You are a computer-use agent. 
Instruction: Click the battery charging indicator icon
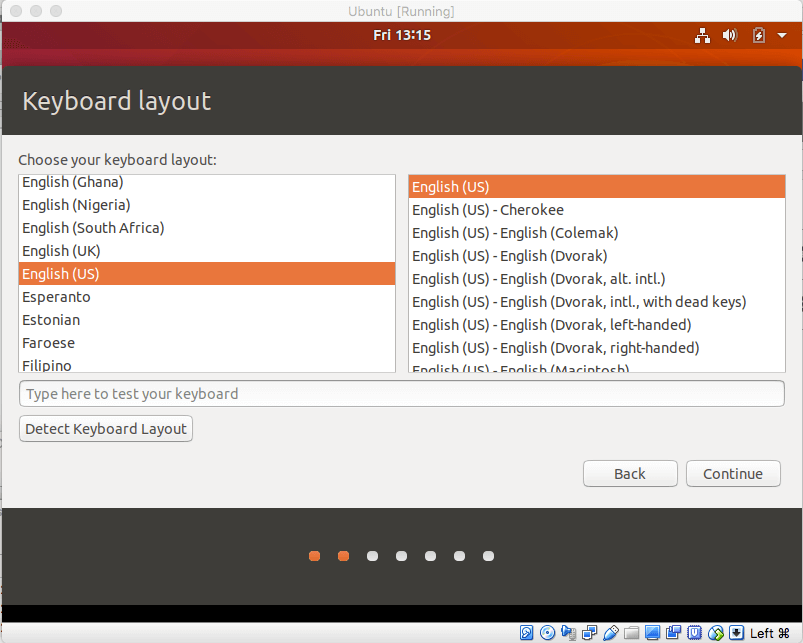tap(758, 35)
